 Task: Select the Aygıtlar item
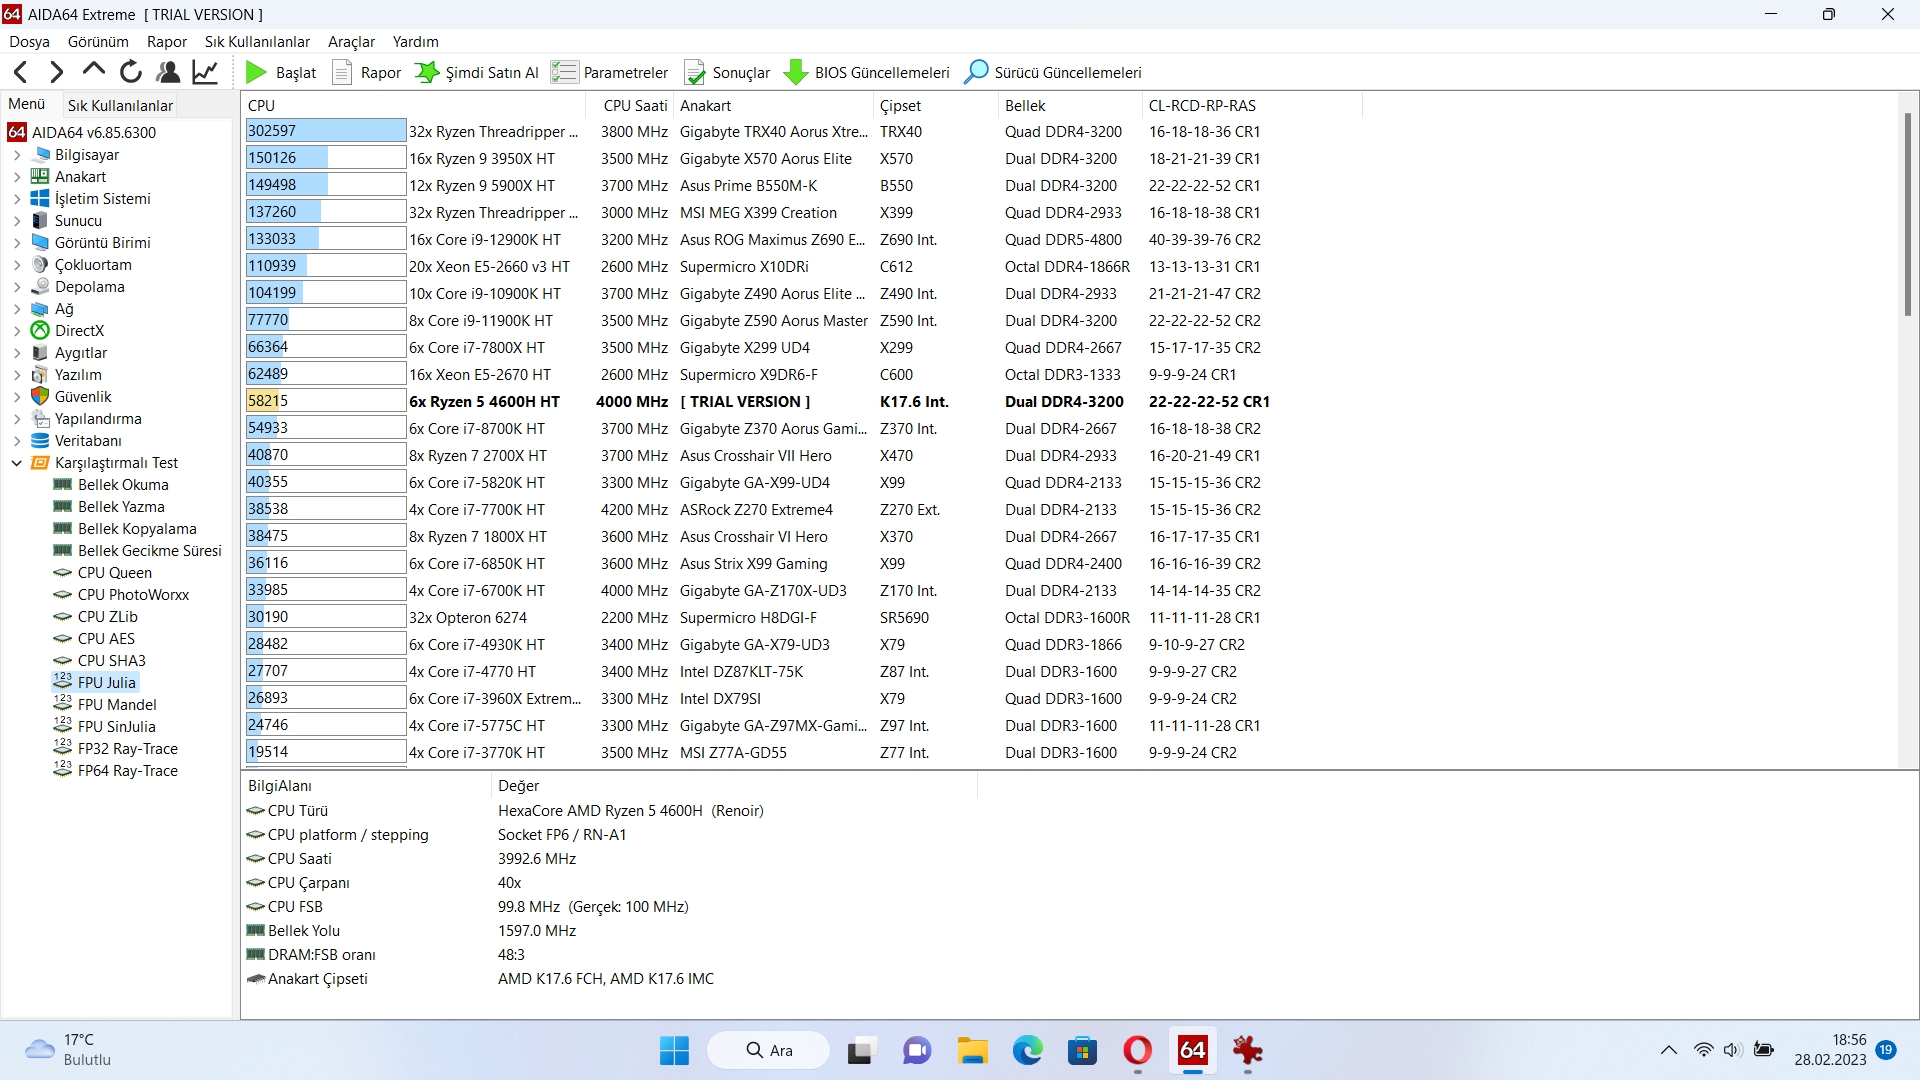pos(69,353)
